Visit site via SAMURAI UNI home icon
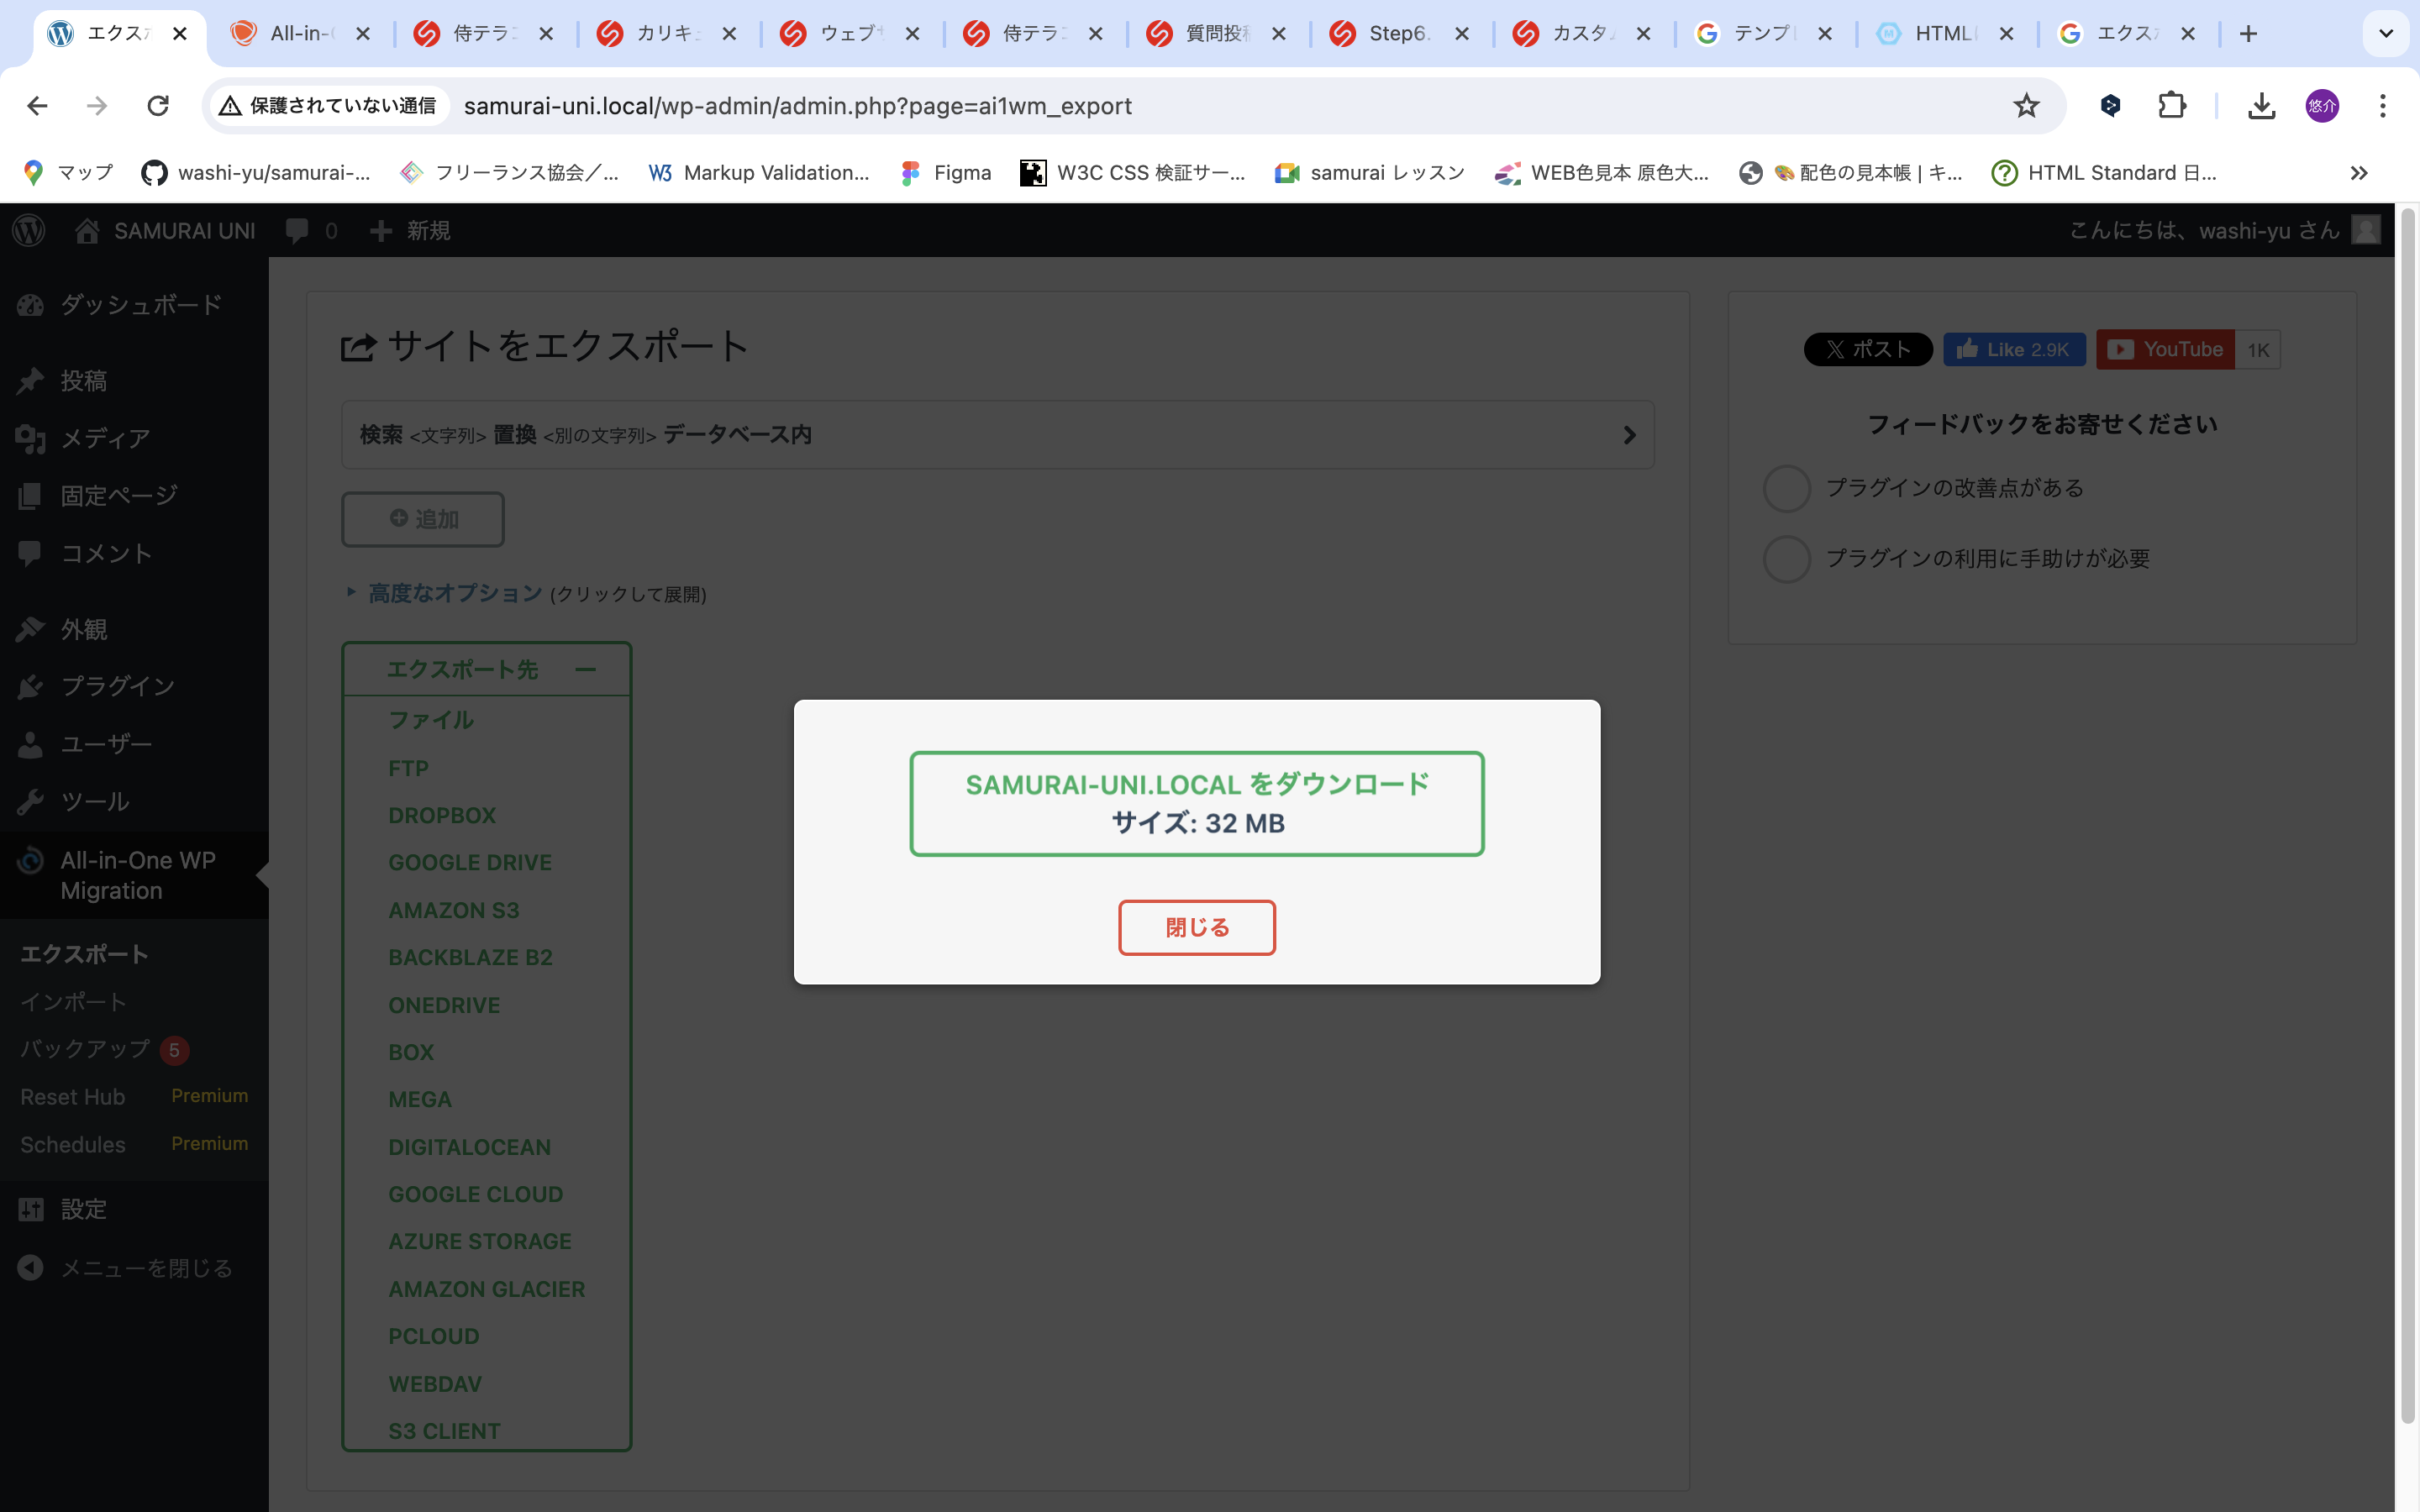 165,231
